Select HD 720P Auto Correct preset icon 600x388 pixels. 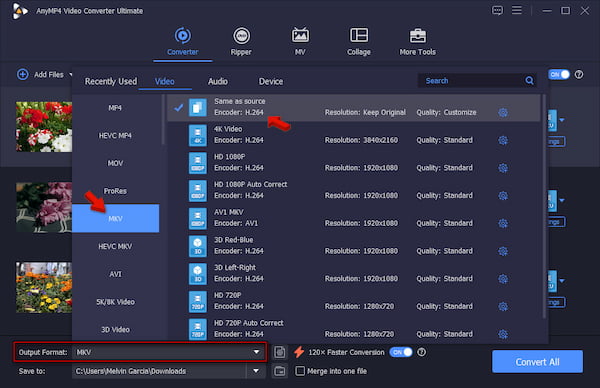point(197,329)
